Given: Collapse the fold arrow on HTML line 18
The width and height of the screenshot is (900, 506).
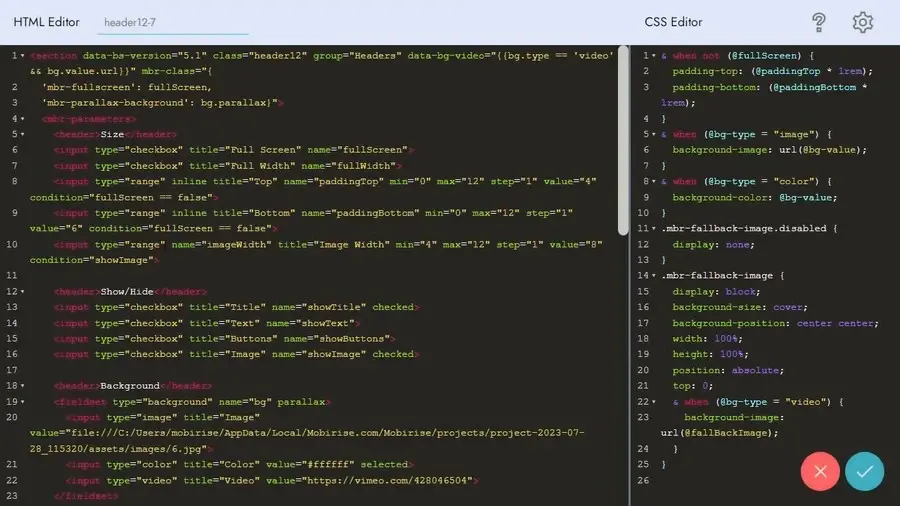Looking at the screenshot, I should point(22,386).
